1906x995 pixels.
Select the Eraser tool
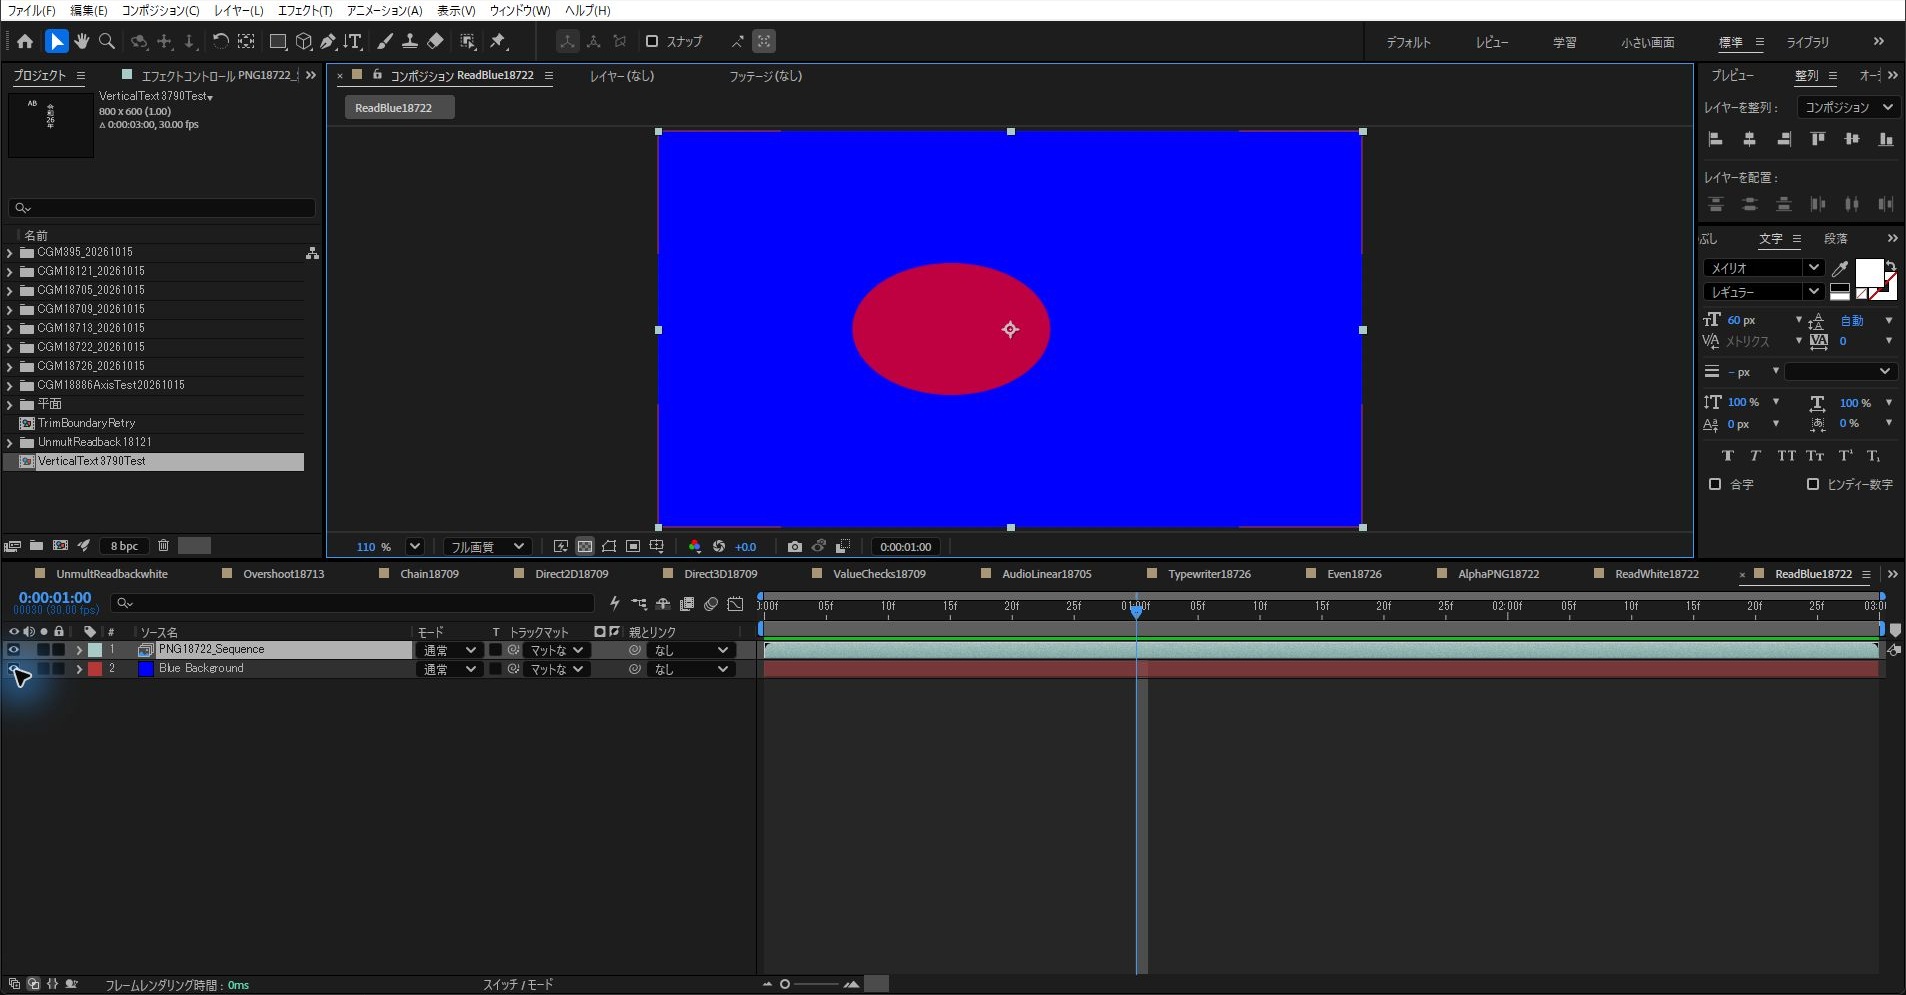[x=435, y=41]
